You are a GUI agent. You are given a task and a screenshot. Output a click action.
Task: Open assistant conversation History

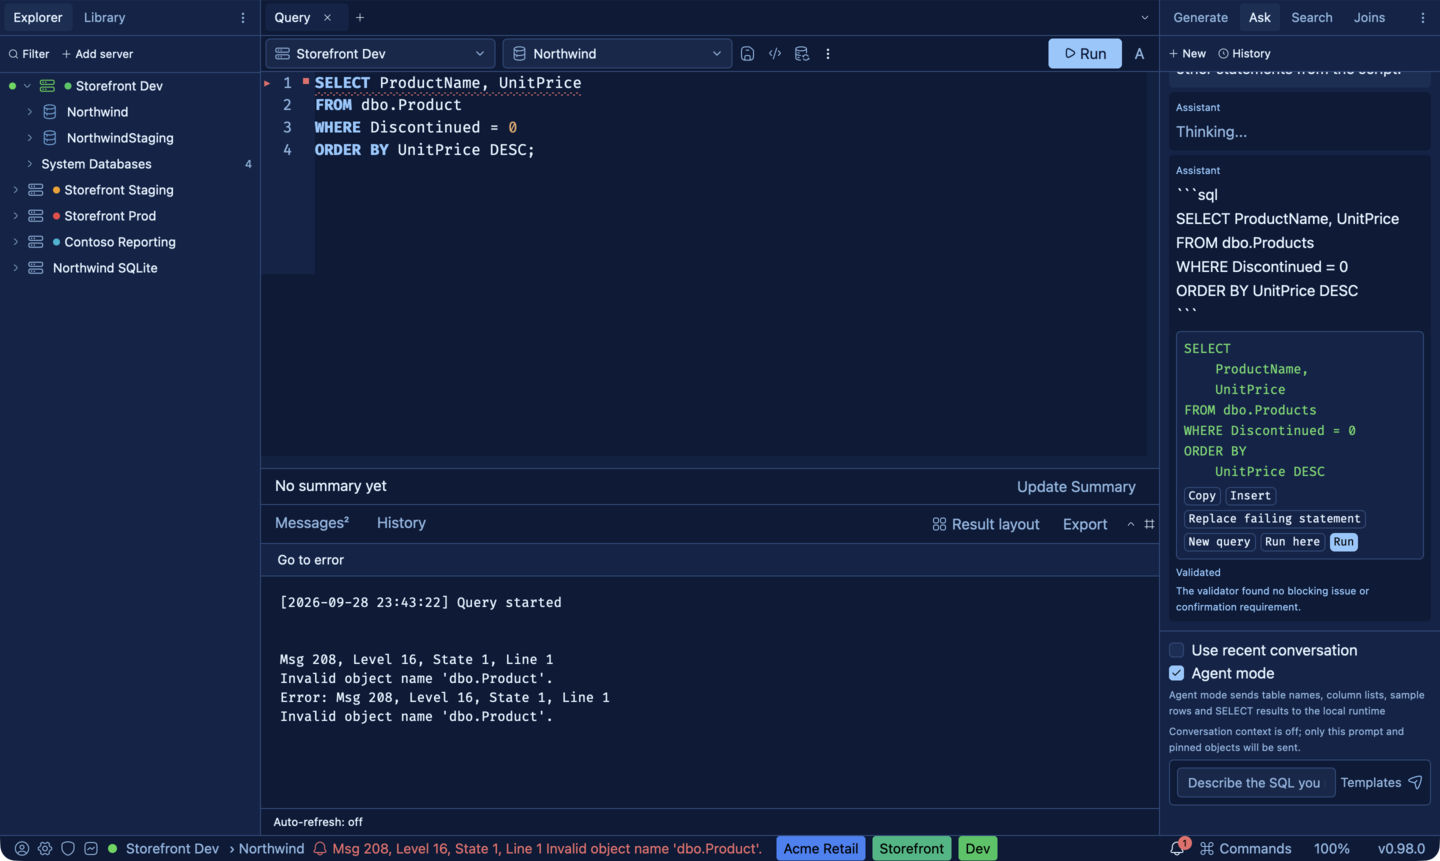pyautogui.click(x=1244, y=54)
